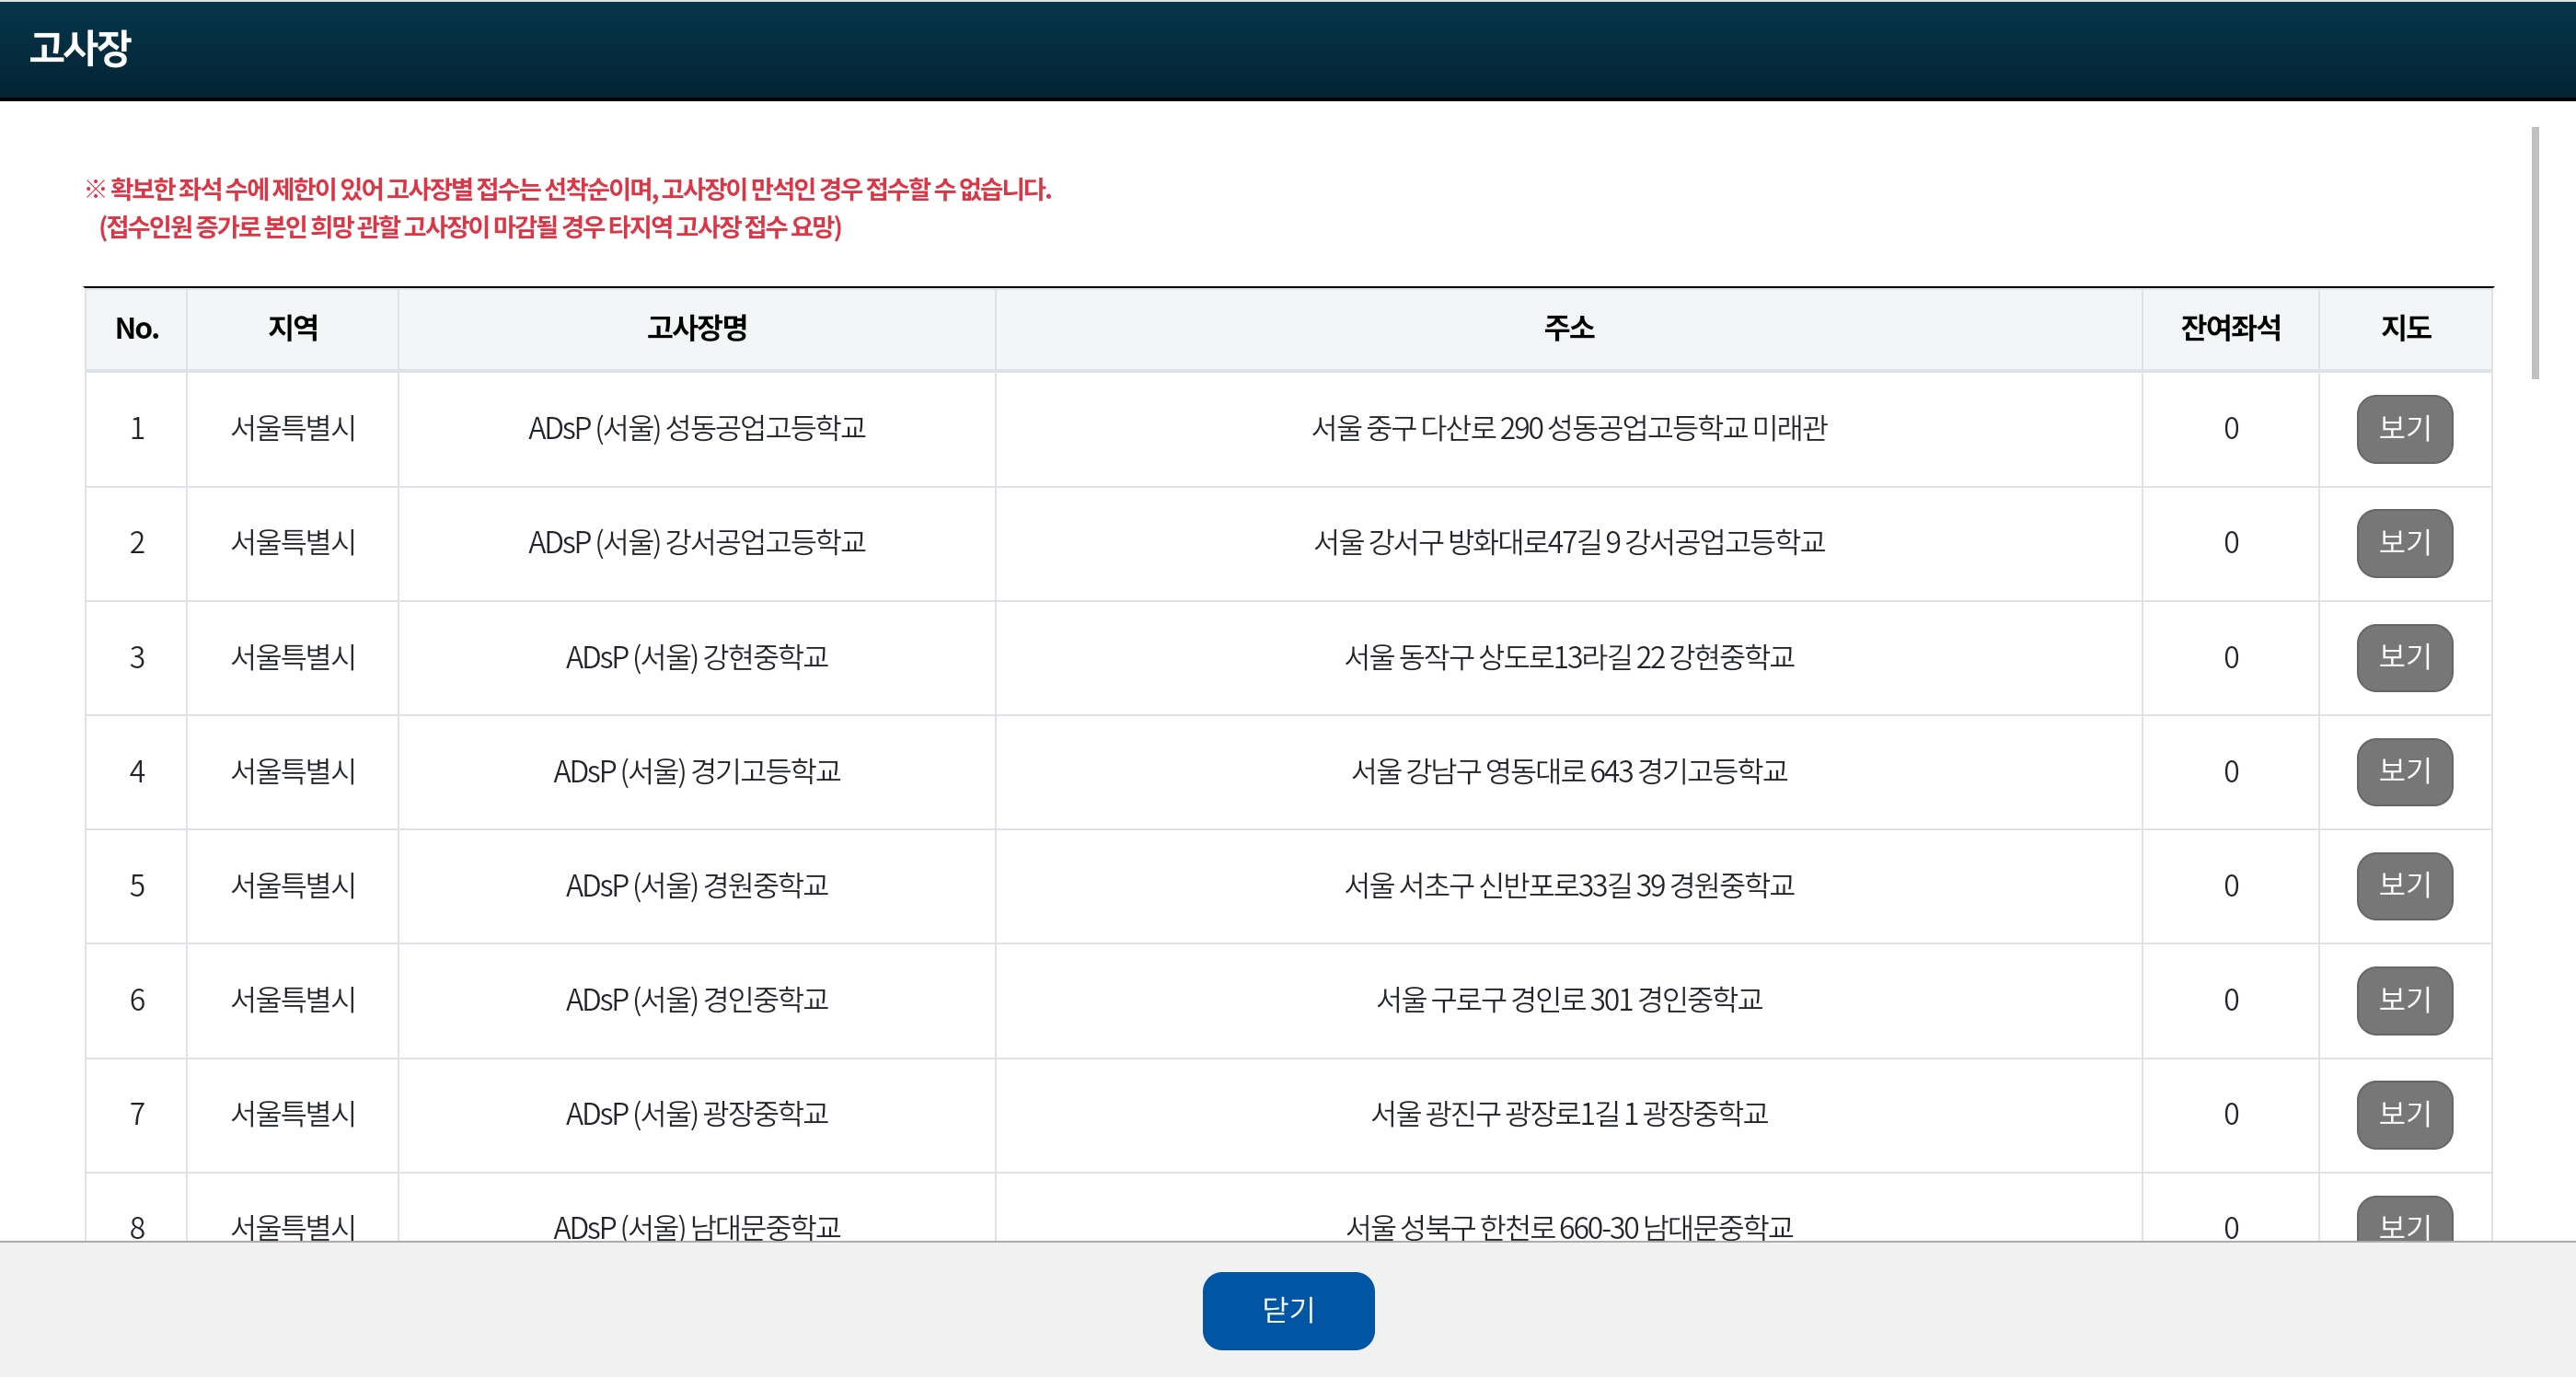Open map for 성동공업고등학교 row
The height and width of the screenshot is (1377, 2576).
coord(2403,429)
